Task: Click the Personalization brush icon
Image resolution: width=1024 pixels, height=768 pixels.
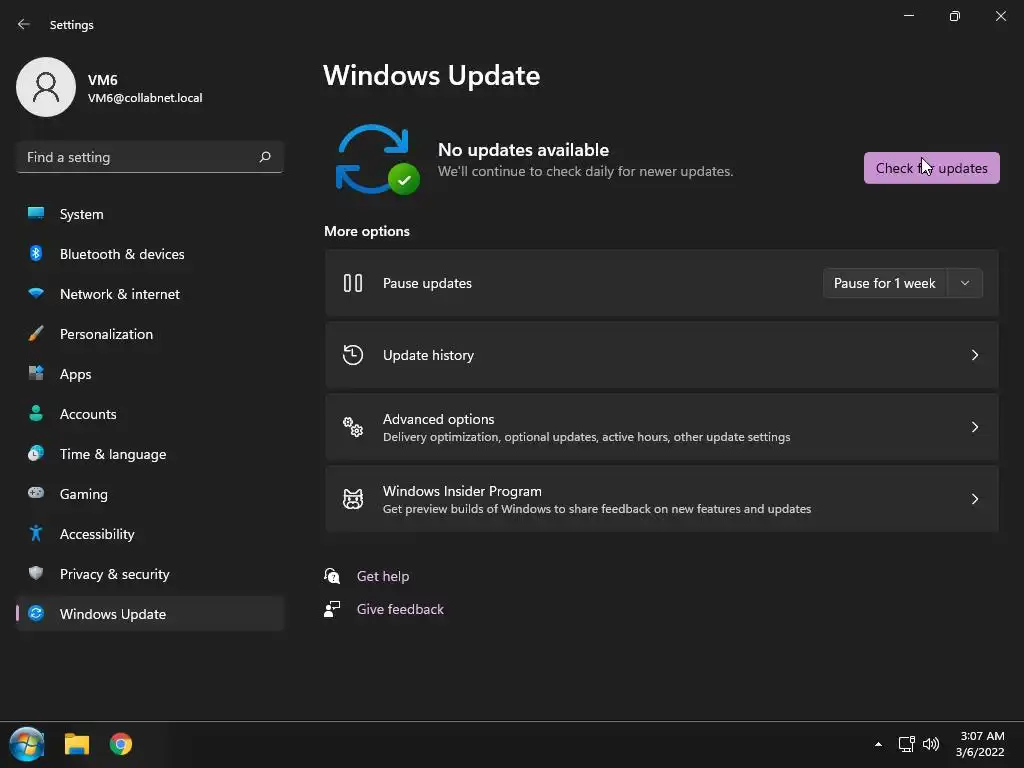Action: [x=36, y=334]
